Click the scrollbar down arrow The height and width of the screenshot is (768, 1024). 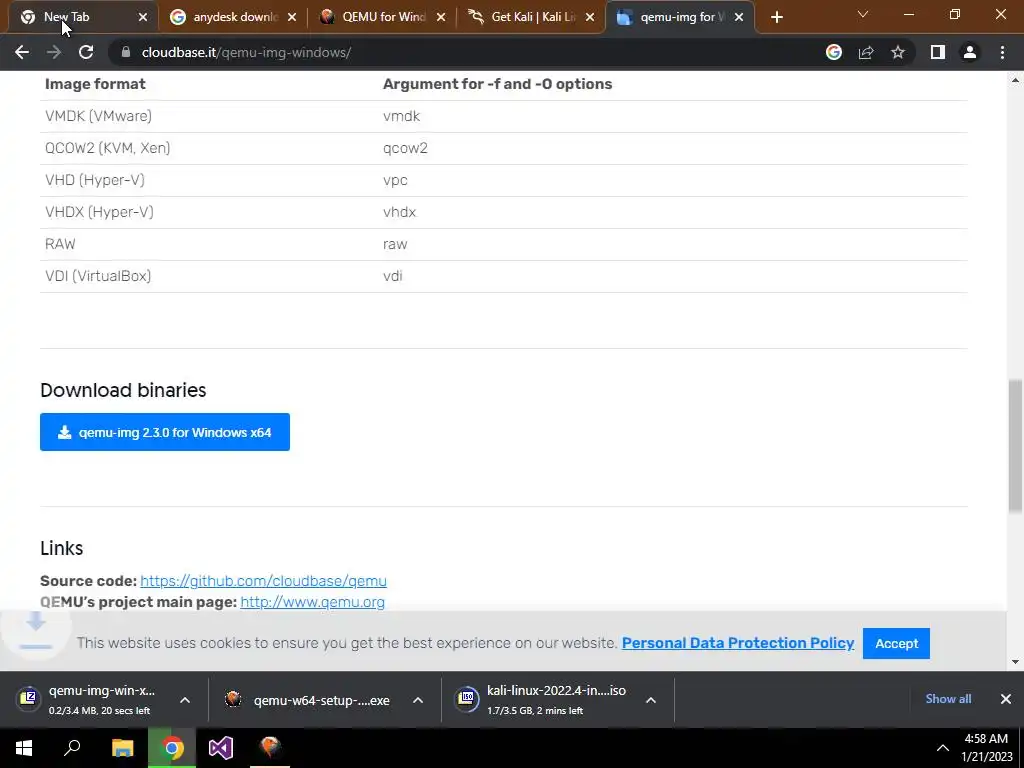click(1016, 662)
